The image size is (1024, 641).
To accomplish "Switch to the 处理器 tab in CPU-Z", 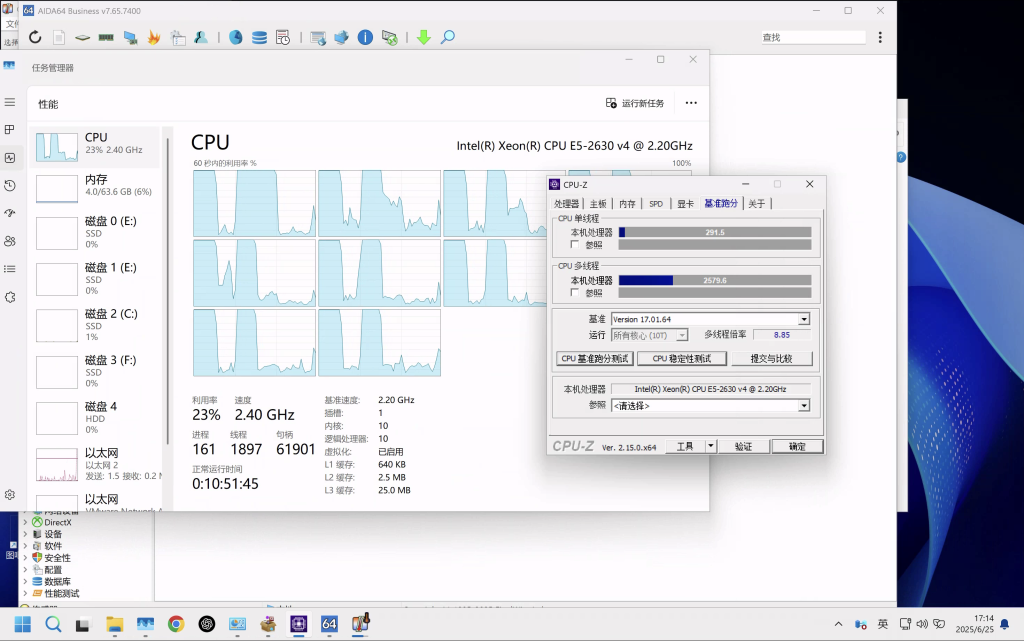I will coord(567,204).
